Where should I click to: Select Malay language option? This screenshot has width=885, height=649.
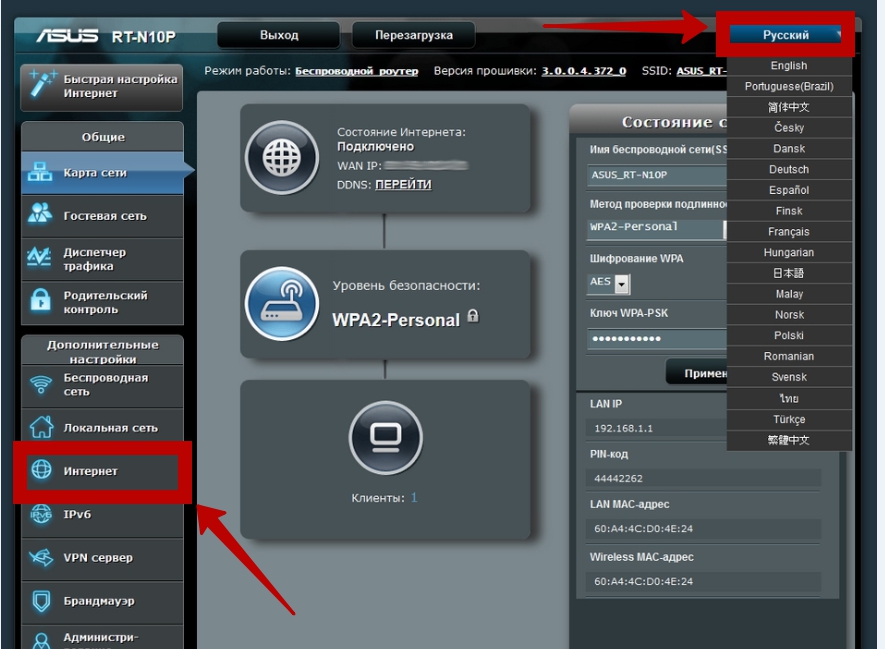coord(789,294)
